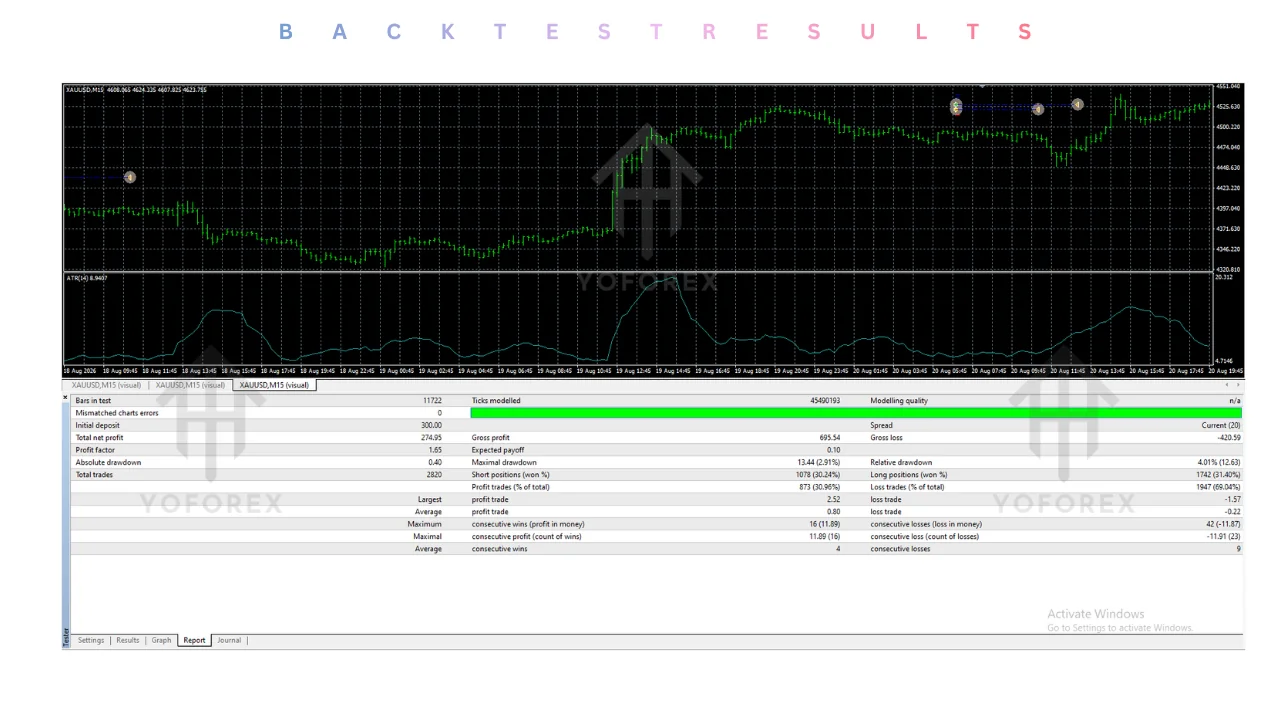The height and width of the screenshot is (720, 1280).
Task: Close the Tester panel with the x
Action: (x=66, y=398)
